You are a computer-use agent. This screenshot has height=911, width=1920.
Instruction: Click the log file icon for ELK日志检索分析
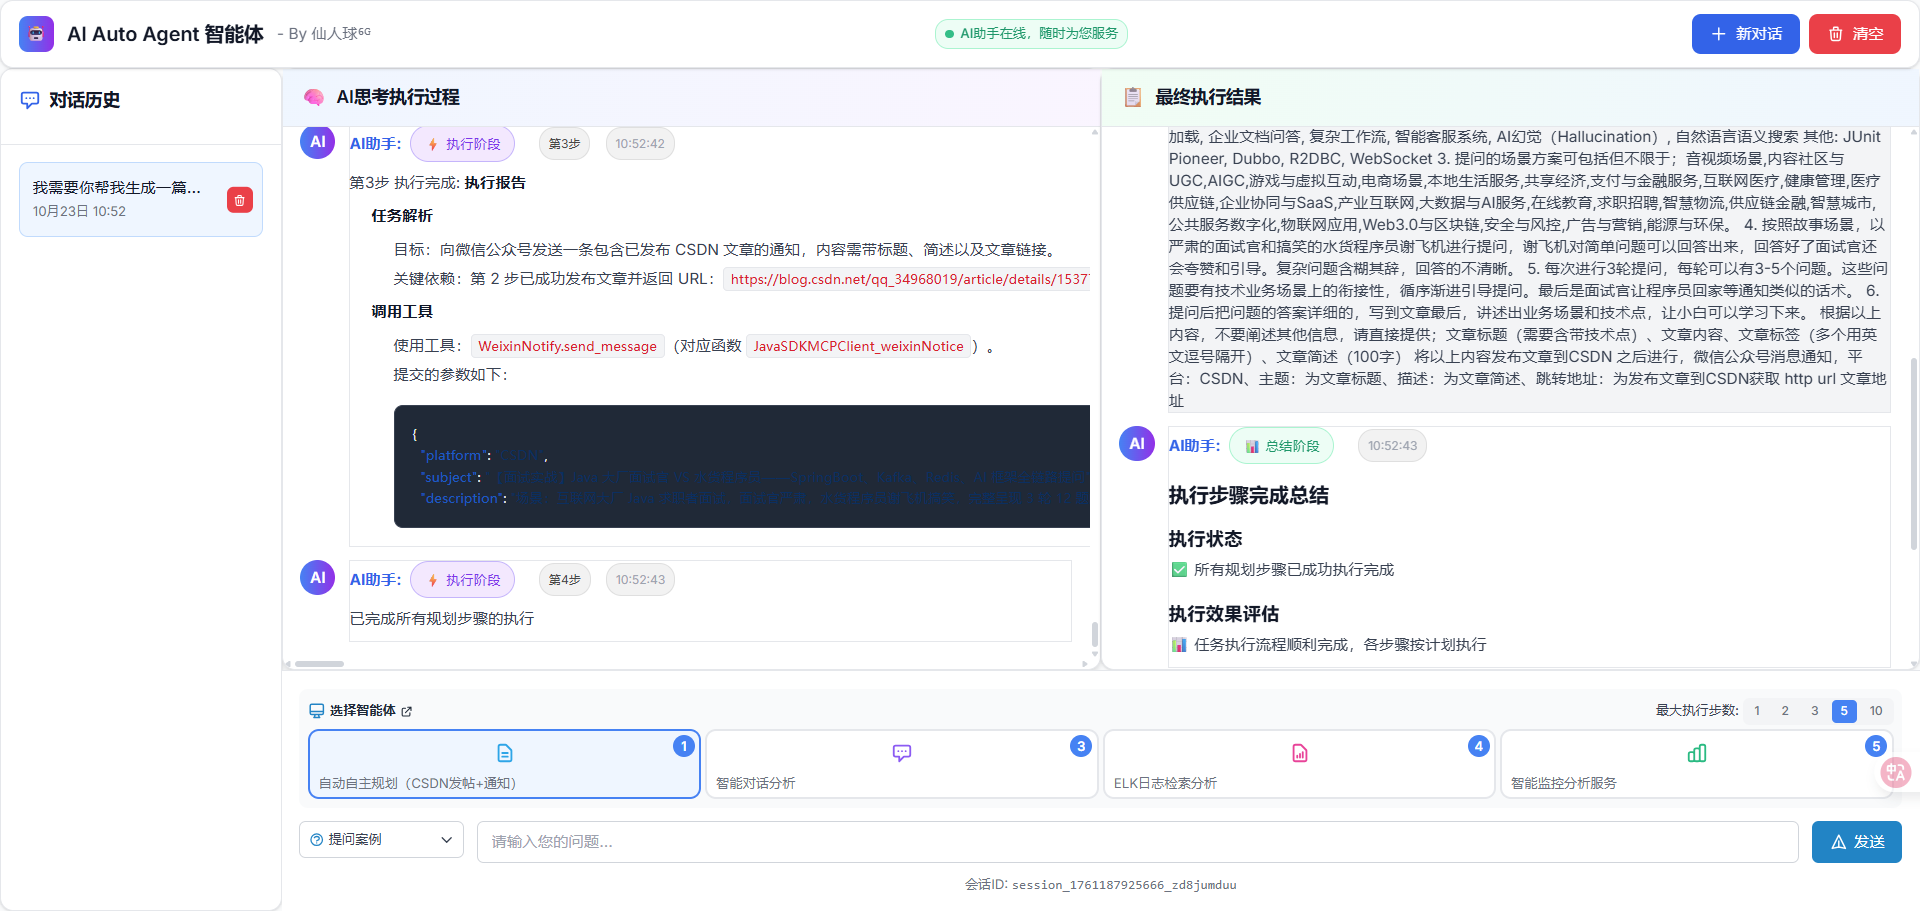click(x=1299, y=753)
